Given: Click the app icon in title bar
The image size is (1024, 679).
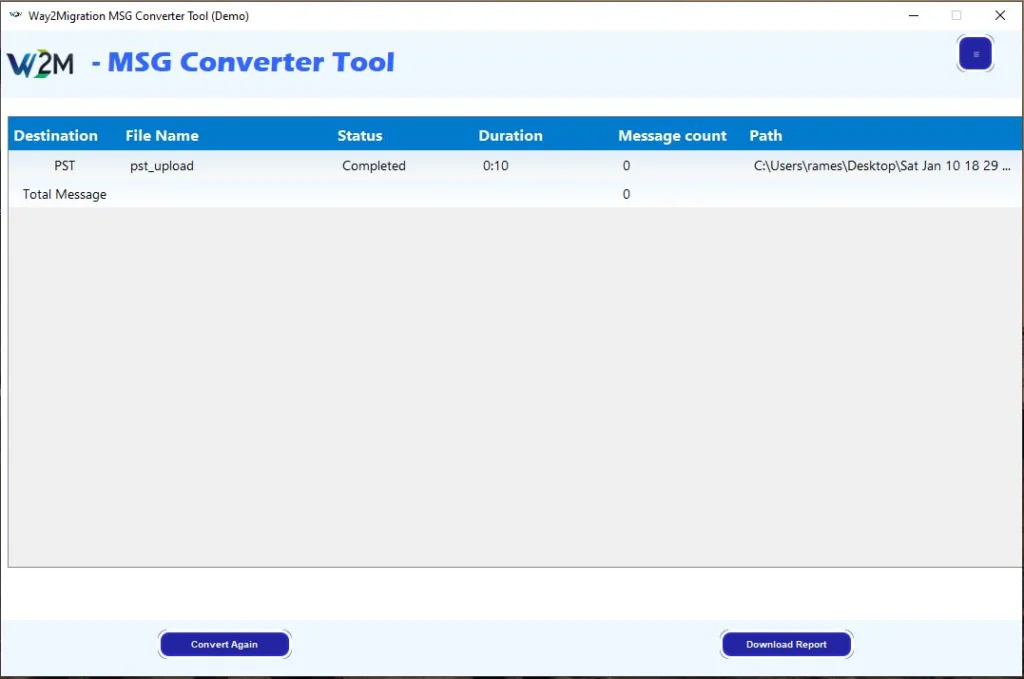Looking at the screenshot, I should (x=15, y=15).
